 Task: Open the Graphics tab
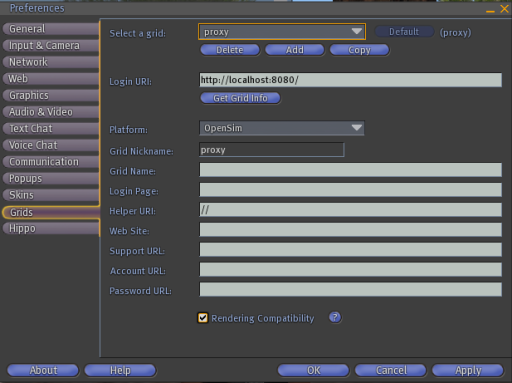(51, 95)
